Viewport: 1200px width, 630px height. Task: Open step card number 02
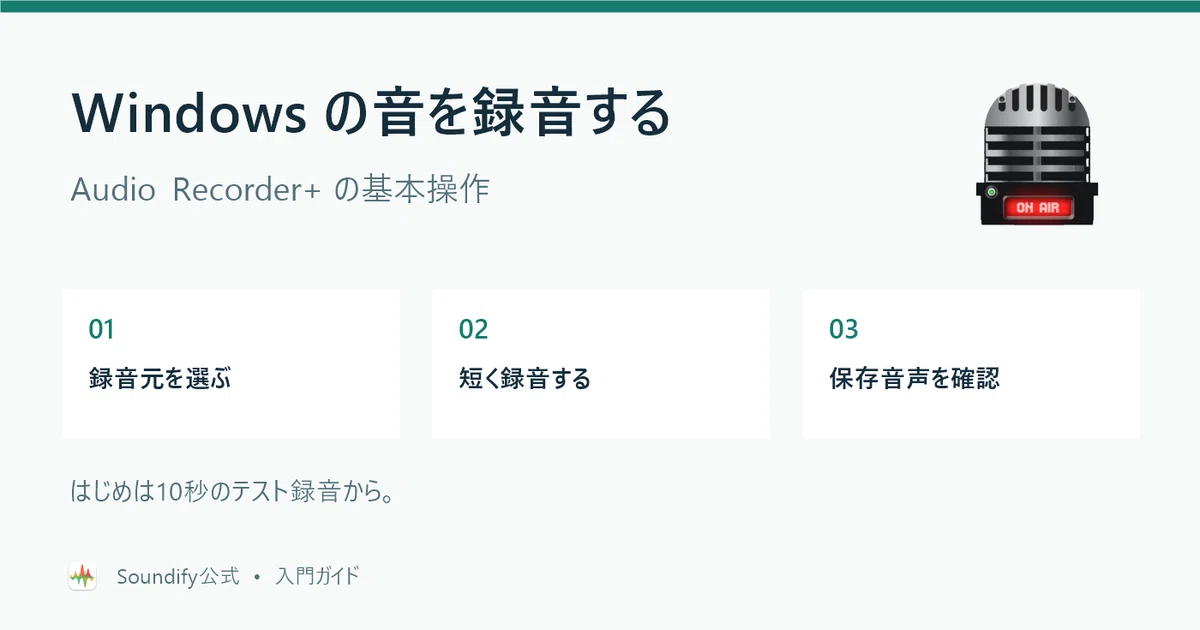coord(601,364)
